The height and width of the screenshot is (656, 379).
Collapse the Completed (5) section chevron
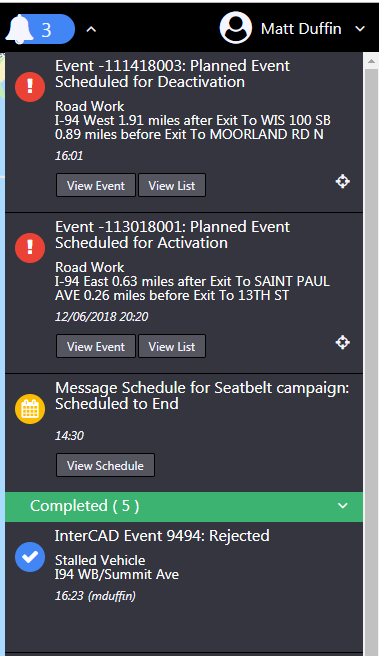click(343, 506)
